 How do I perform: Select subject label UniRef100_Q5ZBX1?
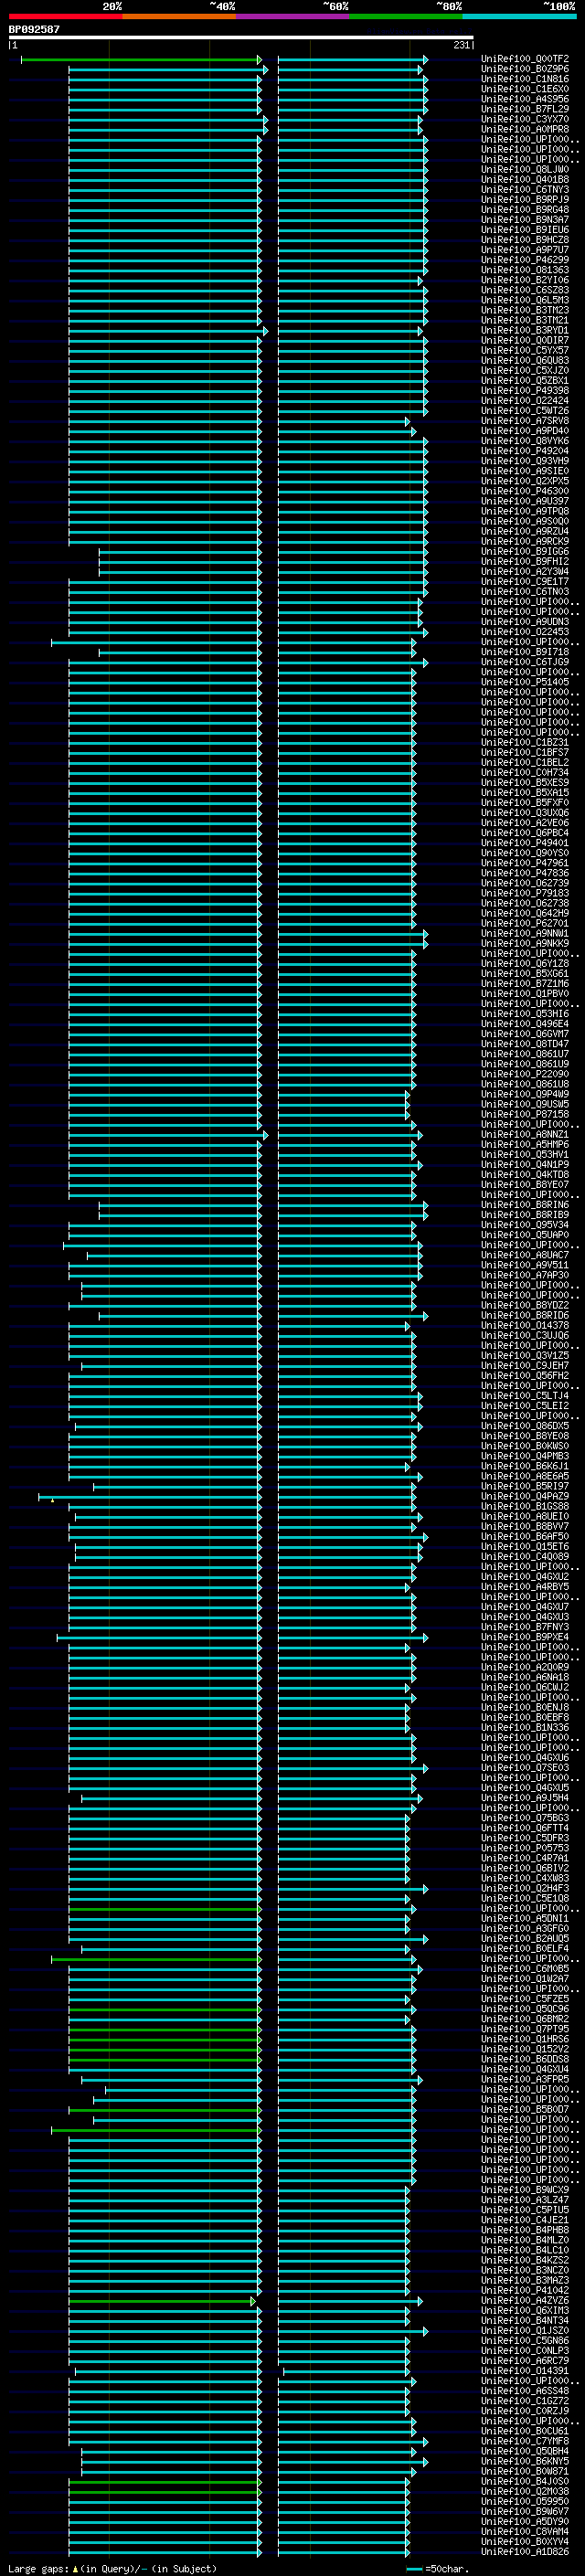(x=525, y=381)
